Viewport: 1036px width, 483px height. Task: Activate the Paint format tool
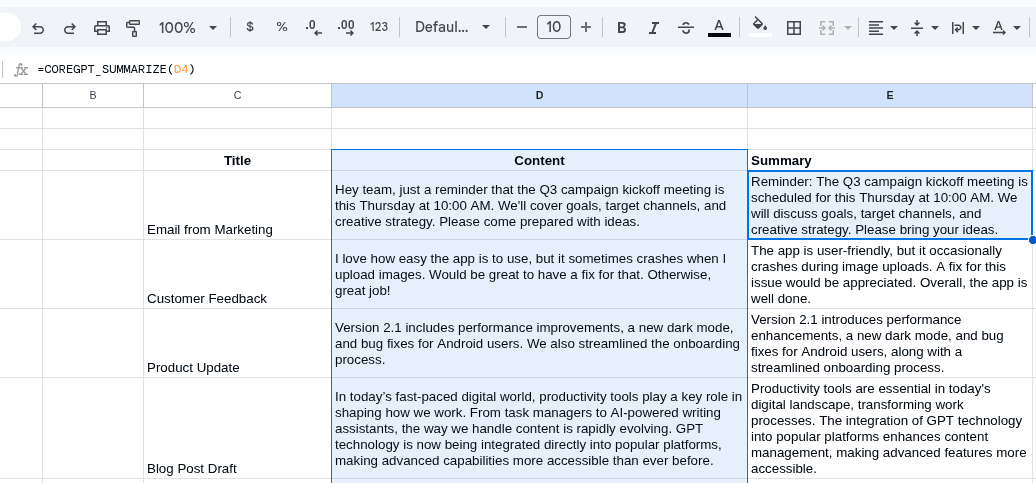click(133, 28)
